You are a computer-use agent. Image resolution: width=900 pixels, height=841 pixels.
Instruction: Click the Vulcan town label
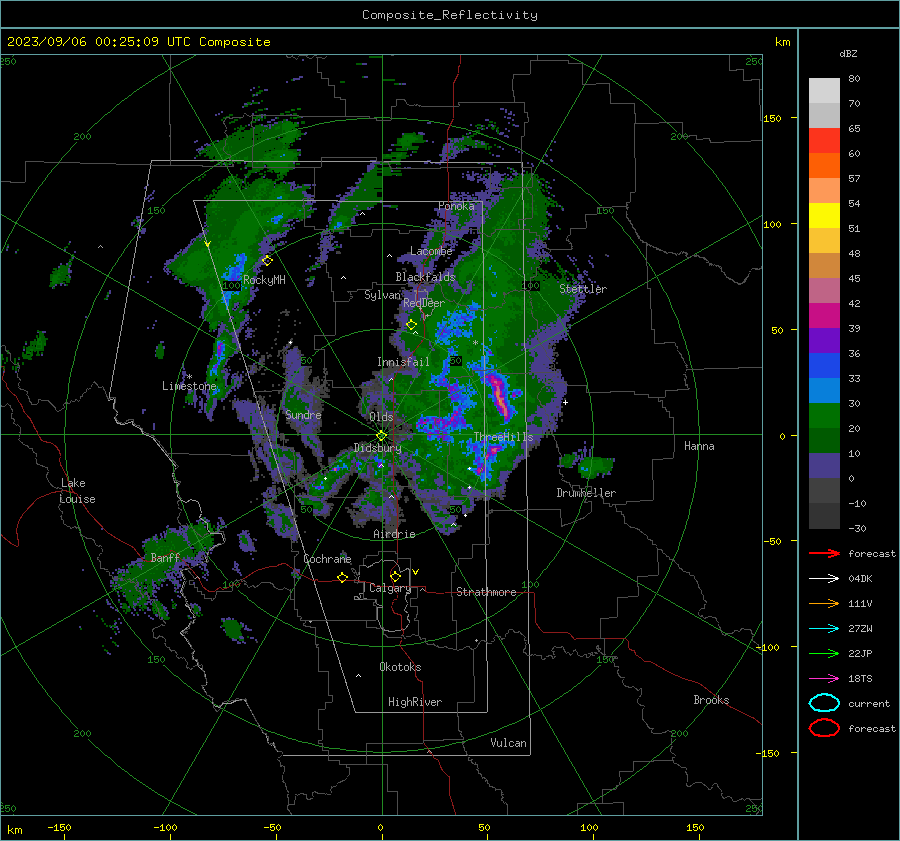[x=508, y=743]
